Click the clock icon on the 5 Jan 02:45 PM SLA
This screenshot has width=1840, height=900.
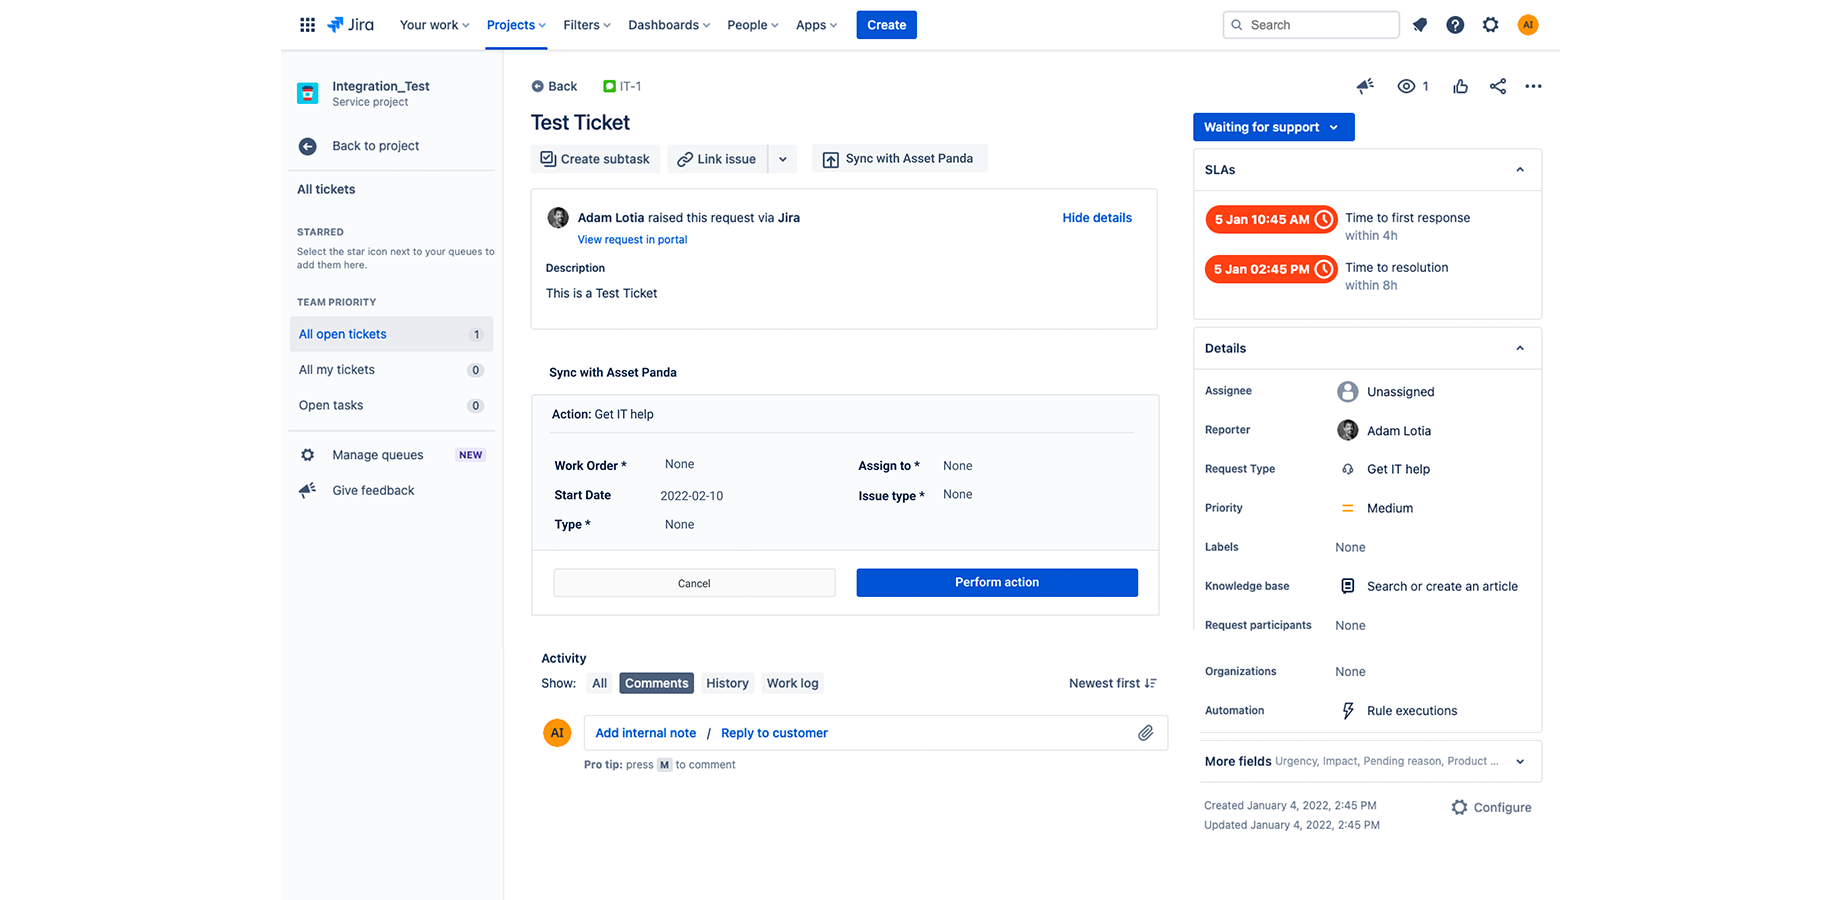(1324, 269)
